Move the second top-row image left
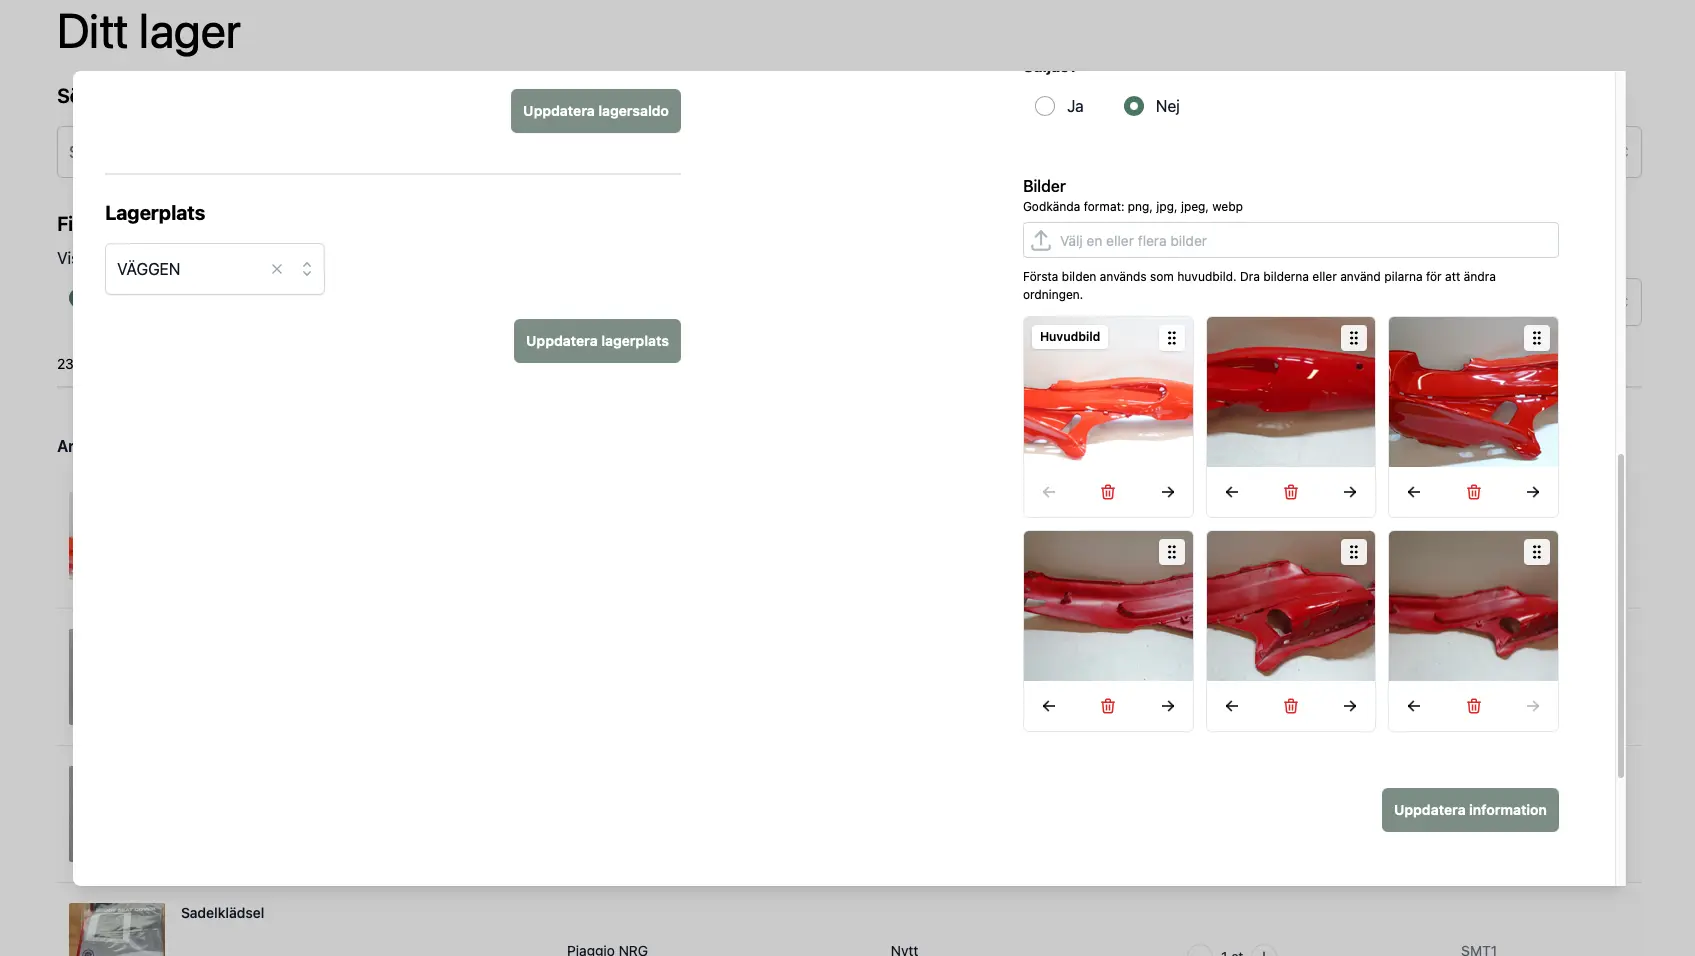The width and height of the screenshot is (1695, 956). coord(1232,492)
